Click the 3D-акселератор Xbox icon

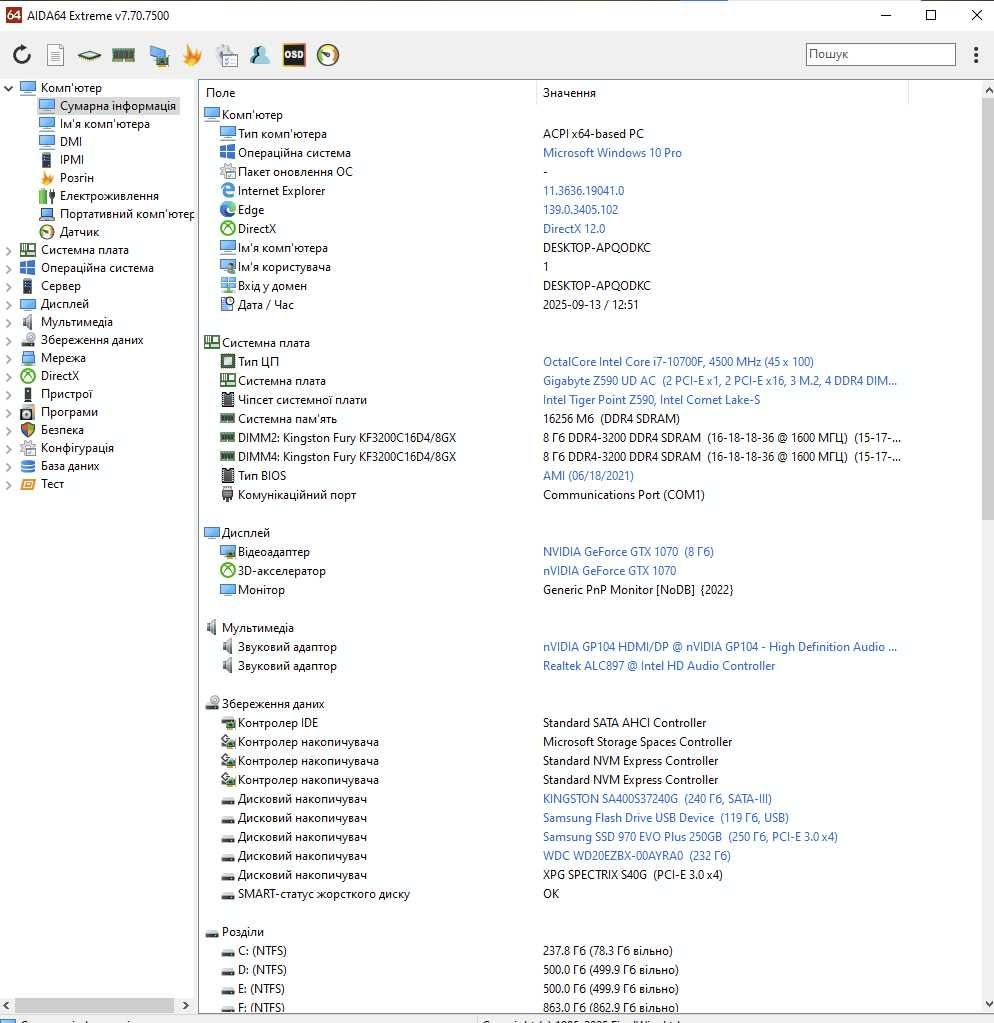point(228,570)
